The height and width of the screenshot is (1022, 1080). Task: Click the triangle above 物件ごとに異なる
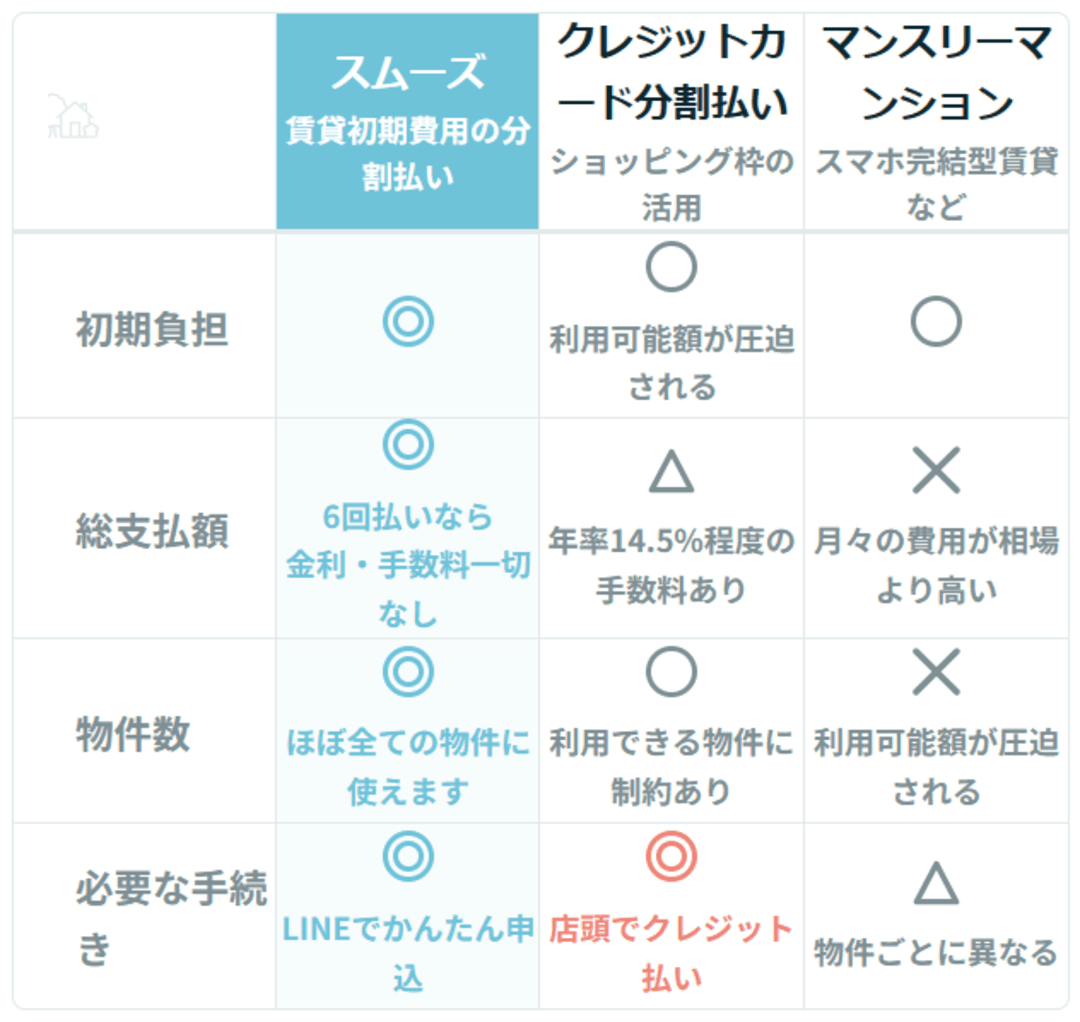coord(936,883)
